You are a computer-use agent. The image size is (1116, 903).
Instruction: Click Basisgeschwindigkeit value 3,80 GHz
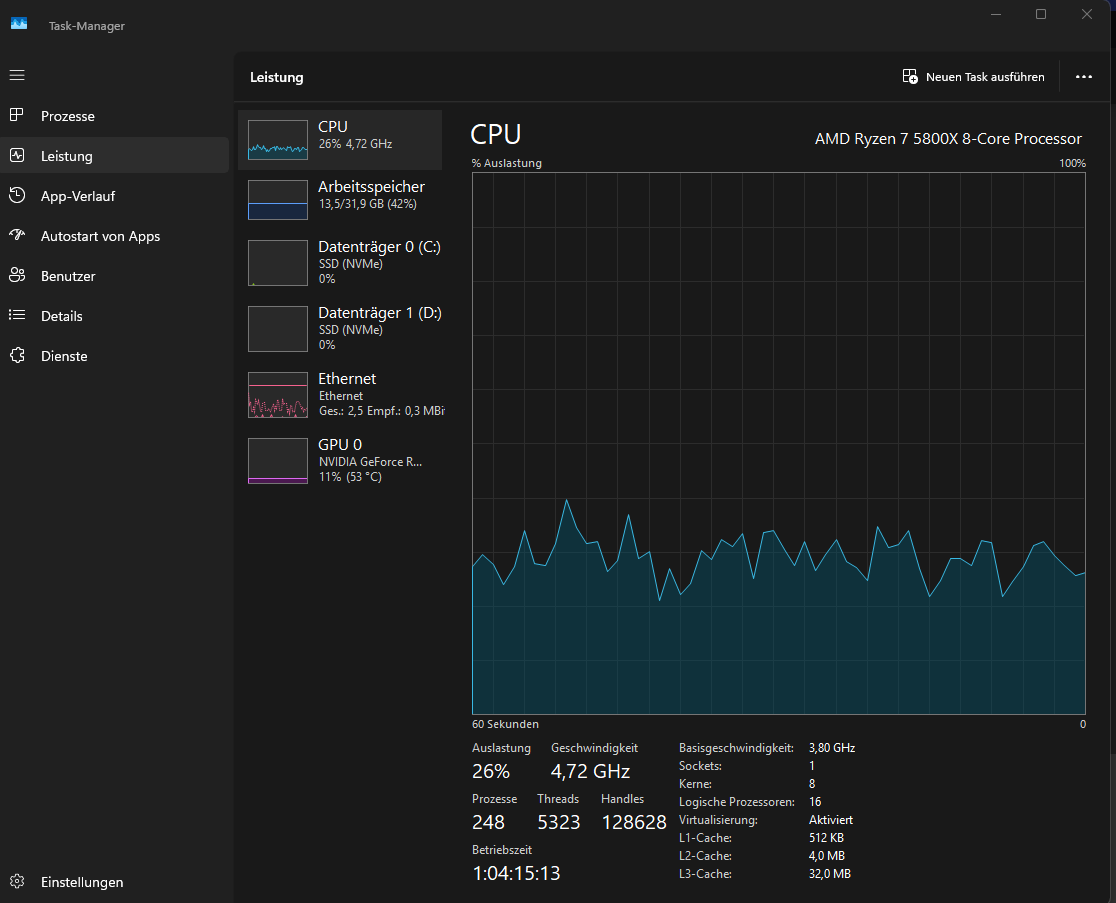[832, 748]
